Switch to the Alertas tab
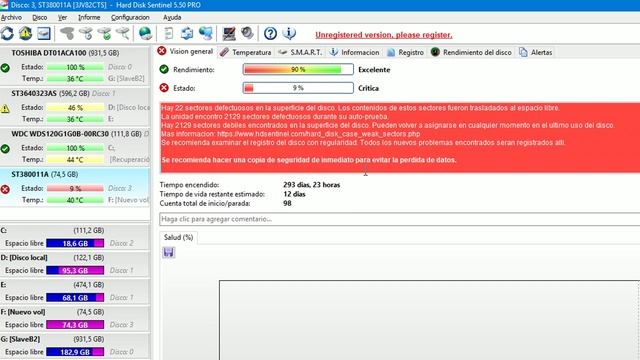The image size is (640, 360). 536,52
